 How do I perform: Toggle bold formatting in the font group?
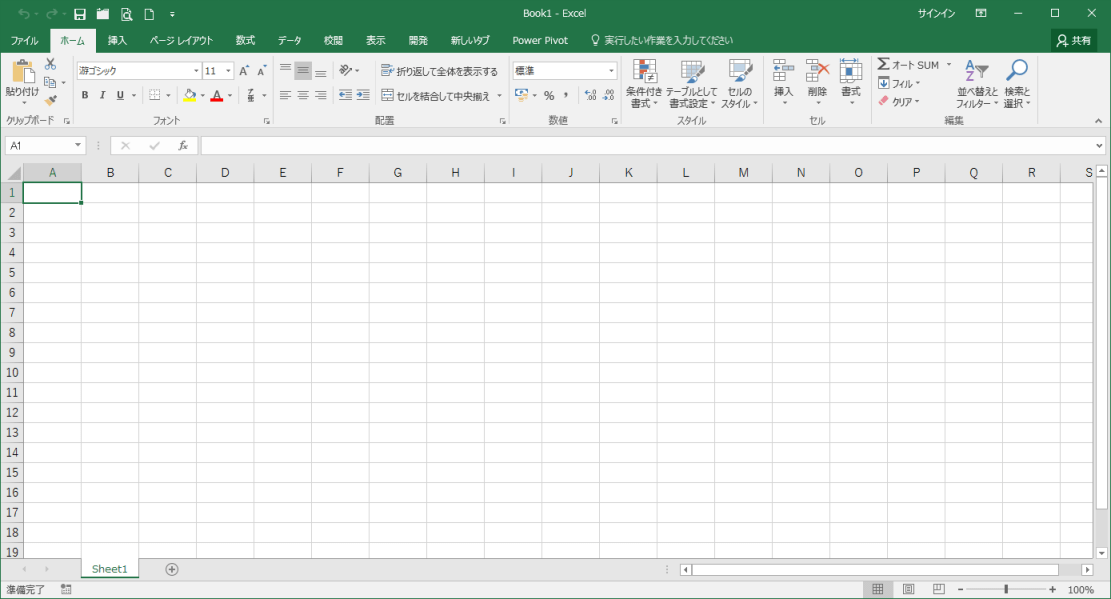tap(85, 95)
